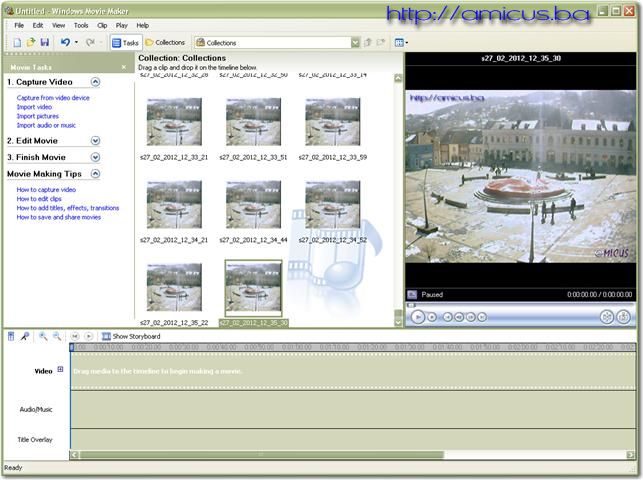Play the clip in the preview monitor

coord(417,317)
